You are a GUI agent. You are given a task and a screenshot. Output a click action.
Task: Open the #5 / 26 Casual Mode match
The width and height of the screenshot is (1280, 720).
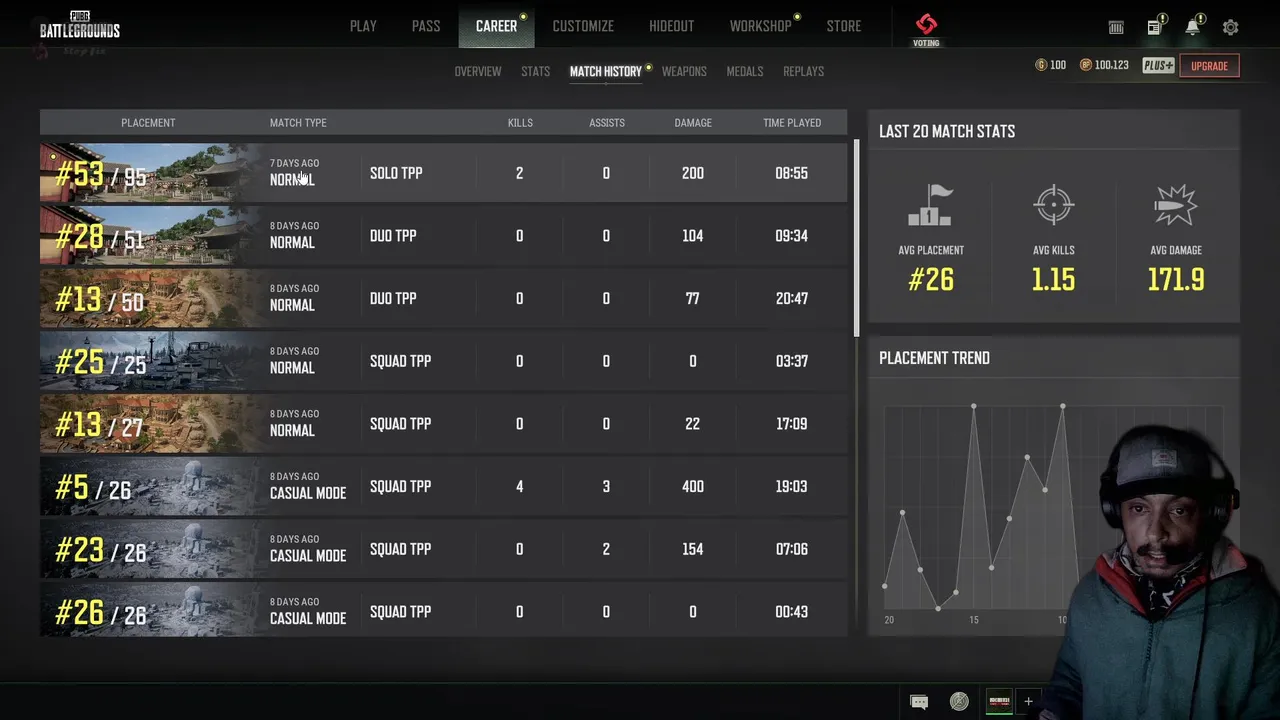pos(443,486)
